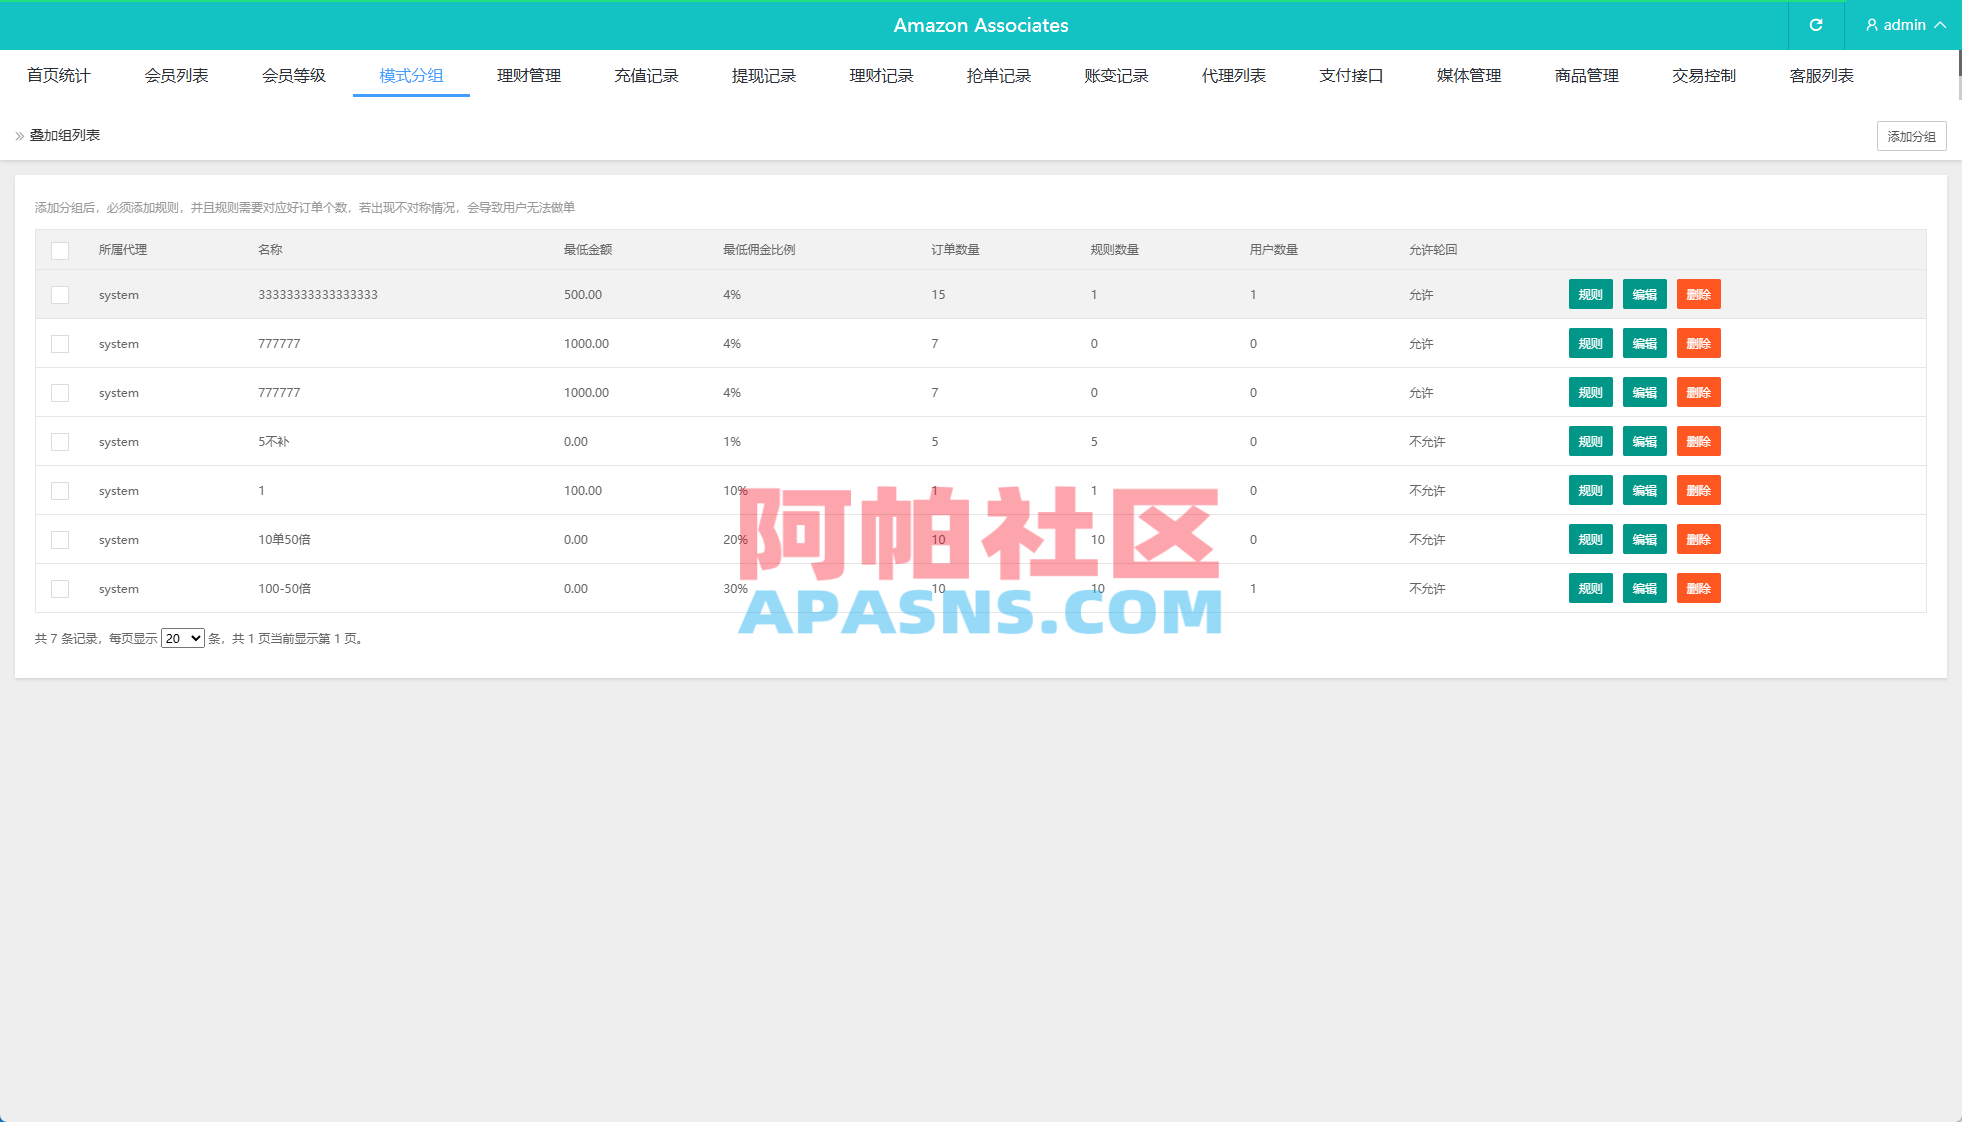Click 编辑 on the 10单50倍 row
1962x1122 pixels.
[1644, 539]
